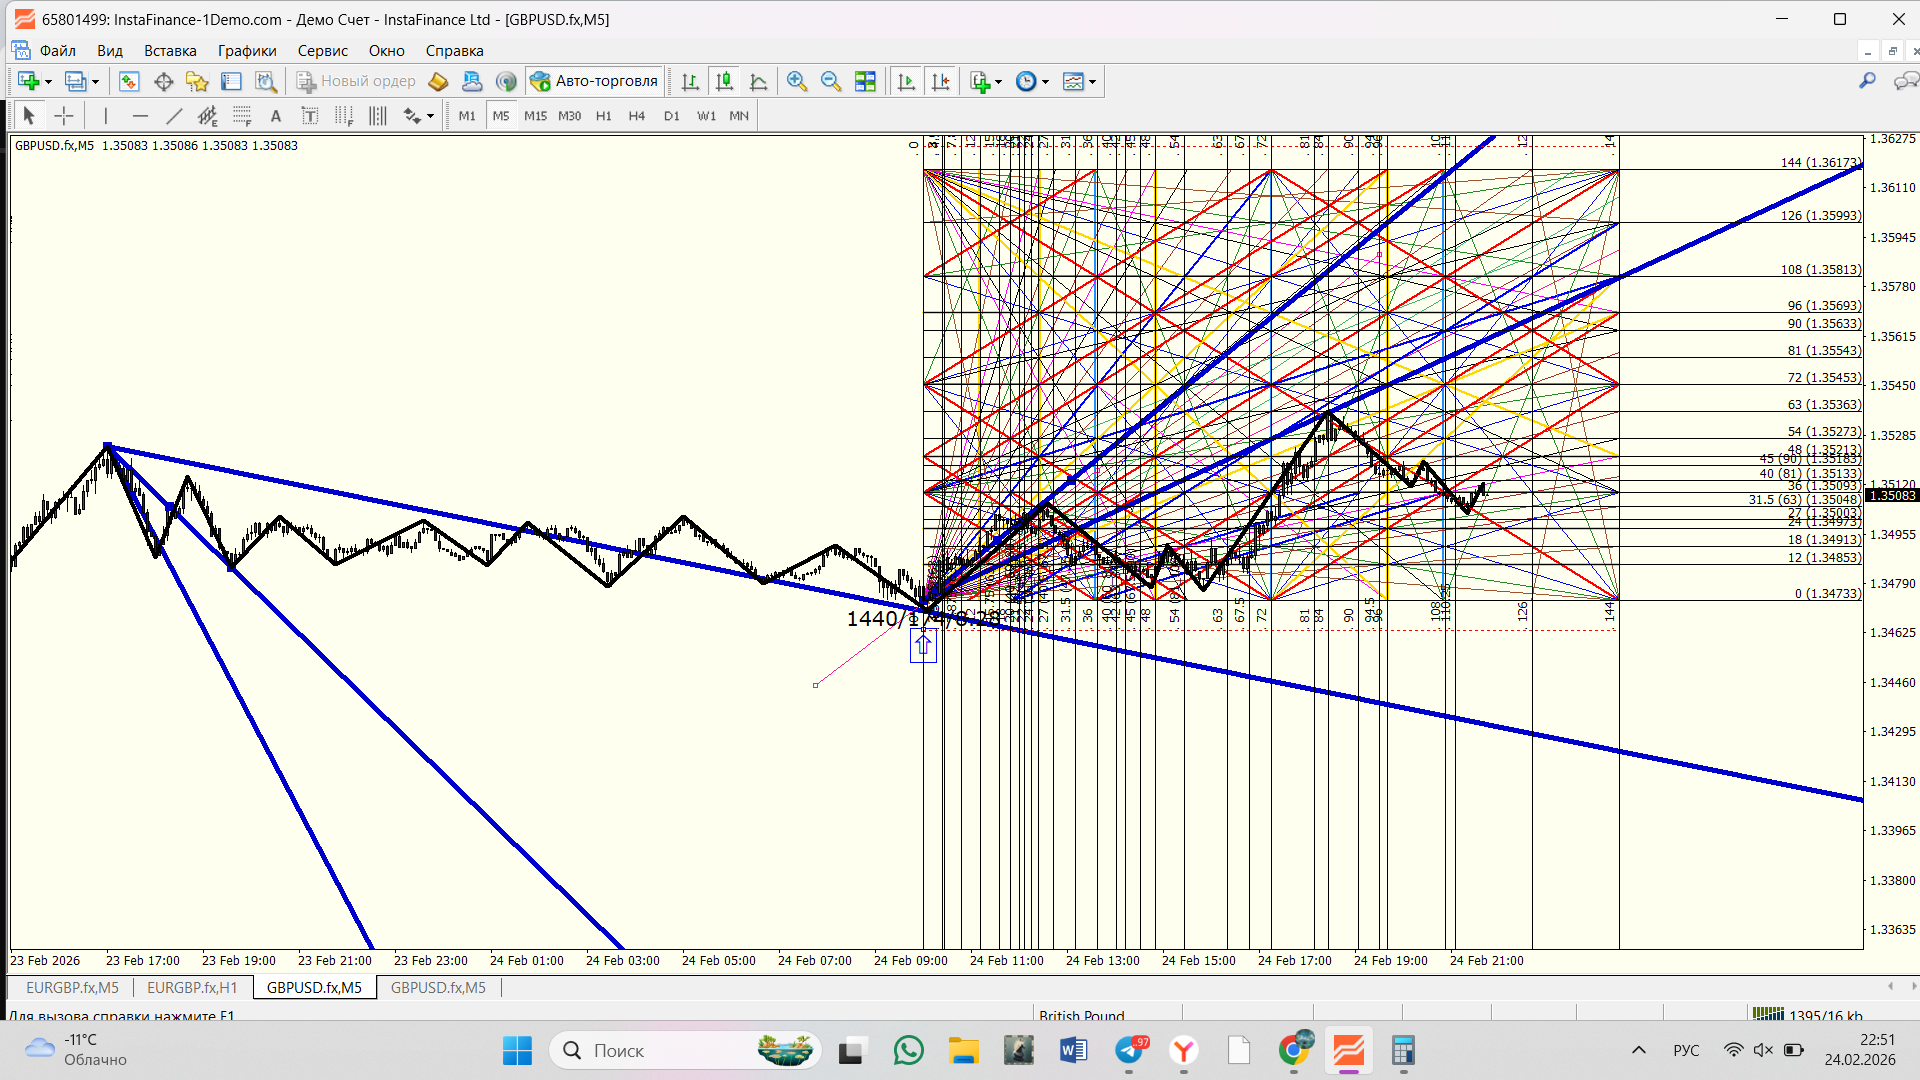Click the zoom out magnifier icon

(830, 82)
